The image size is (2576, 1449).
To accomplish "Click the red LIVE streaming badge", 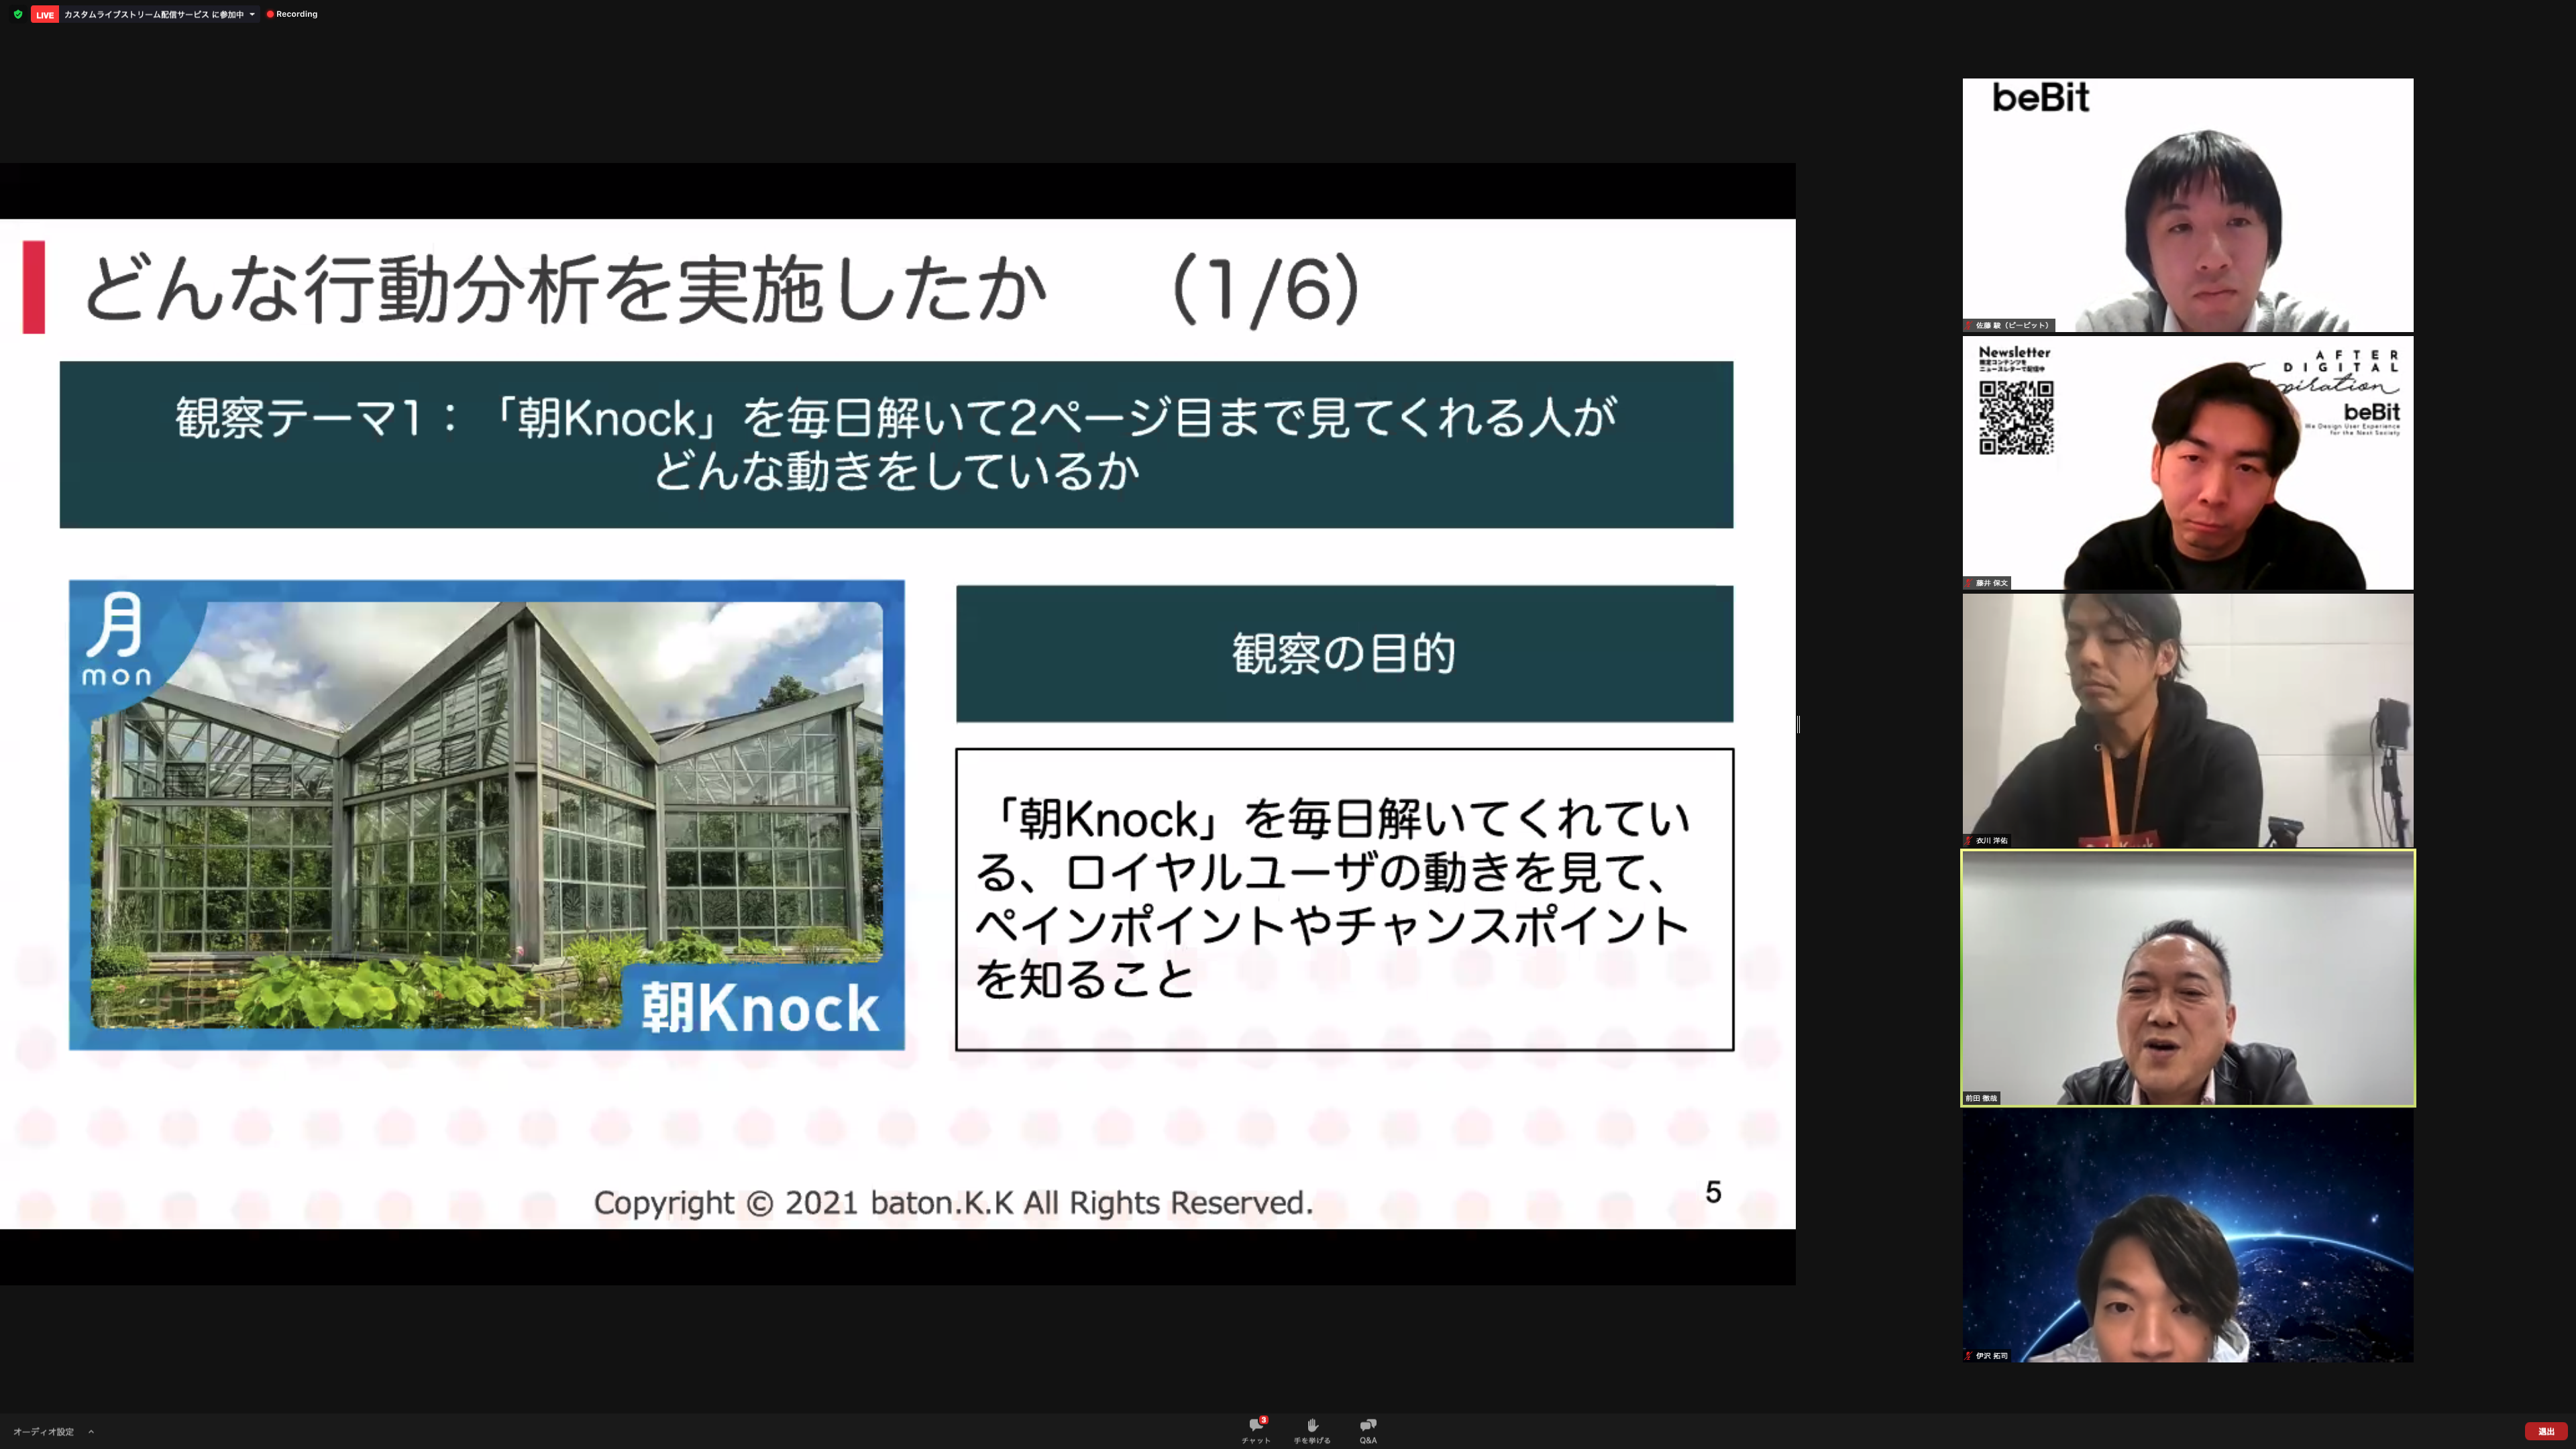I will [45, 14].
